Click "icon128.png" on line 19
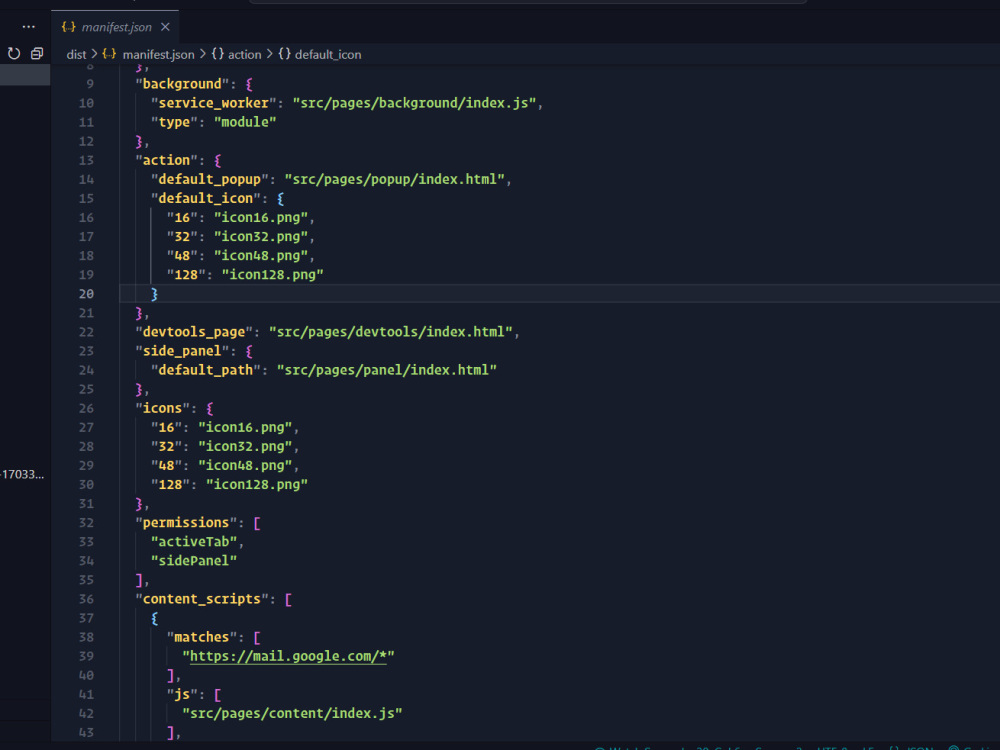Screen dimensions: 1000x750 pyautogui.click(x=272, y=275)
